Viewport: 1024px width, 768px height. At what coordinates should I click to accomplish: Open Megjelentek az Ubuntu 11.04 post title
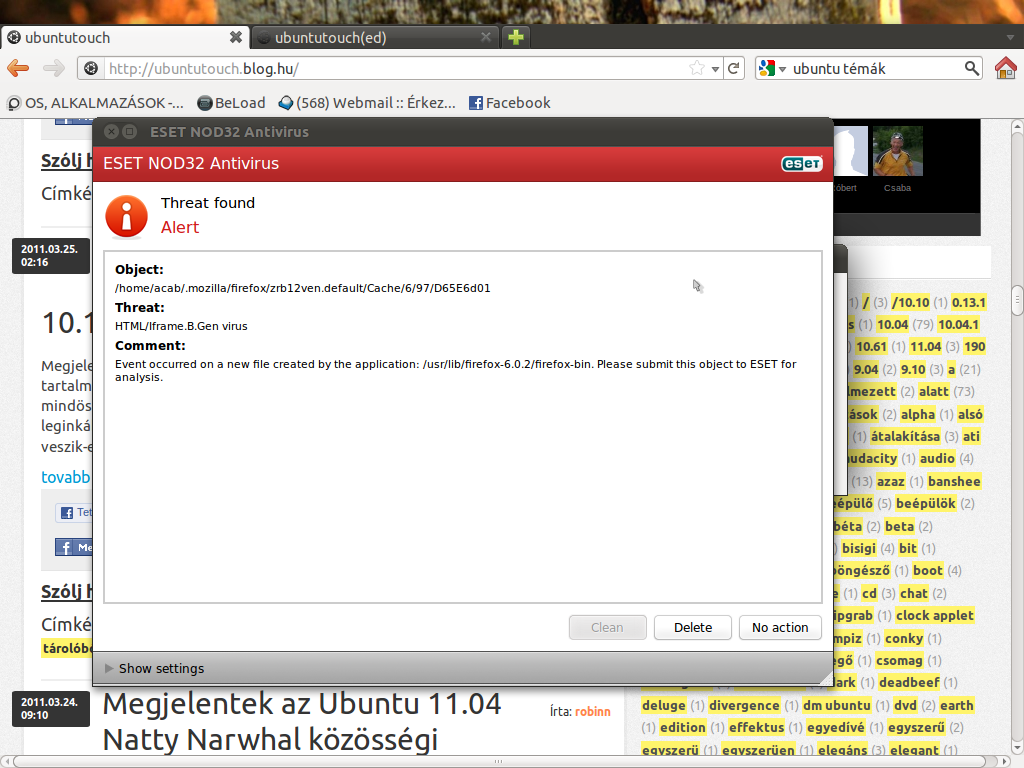[x=302, y=722]
